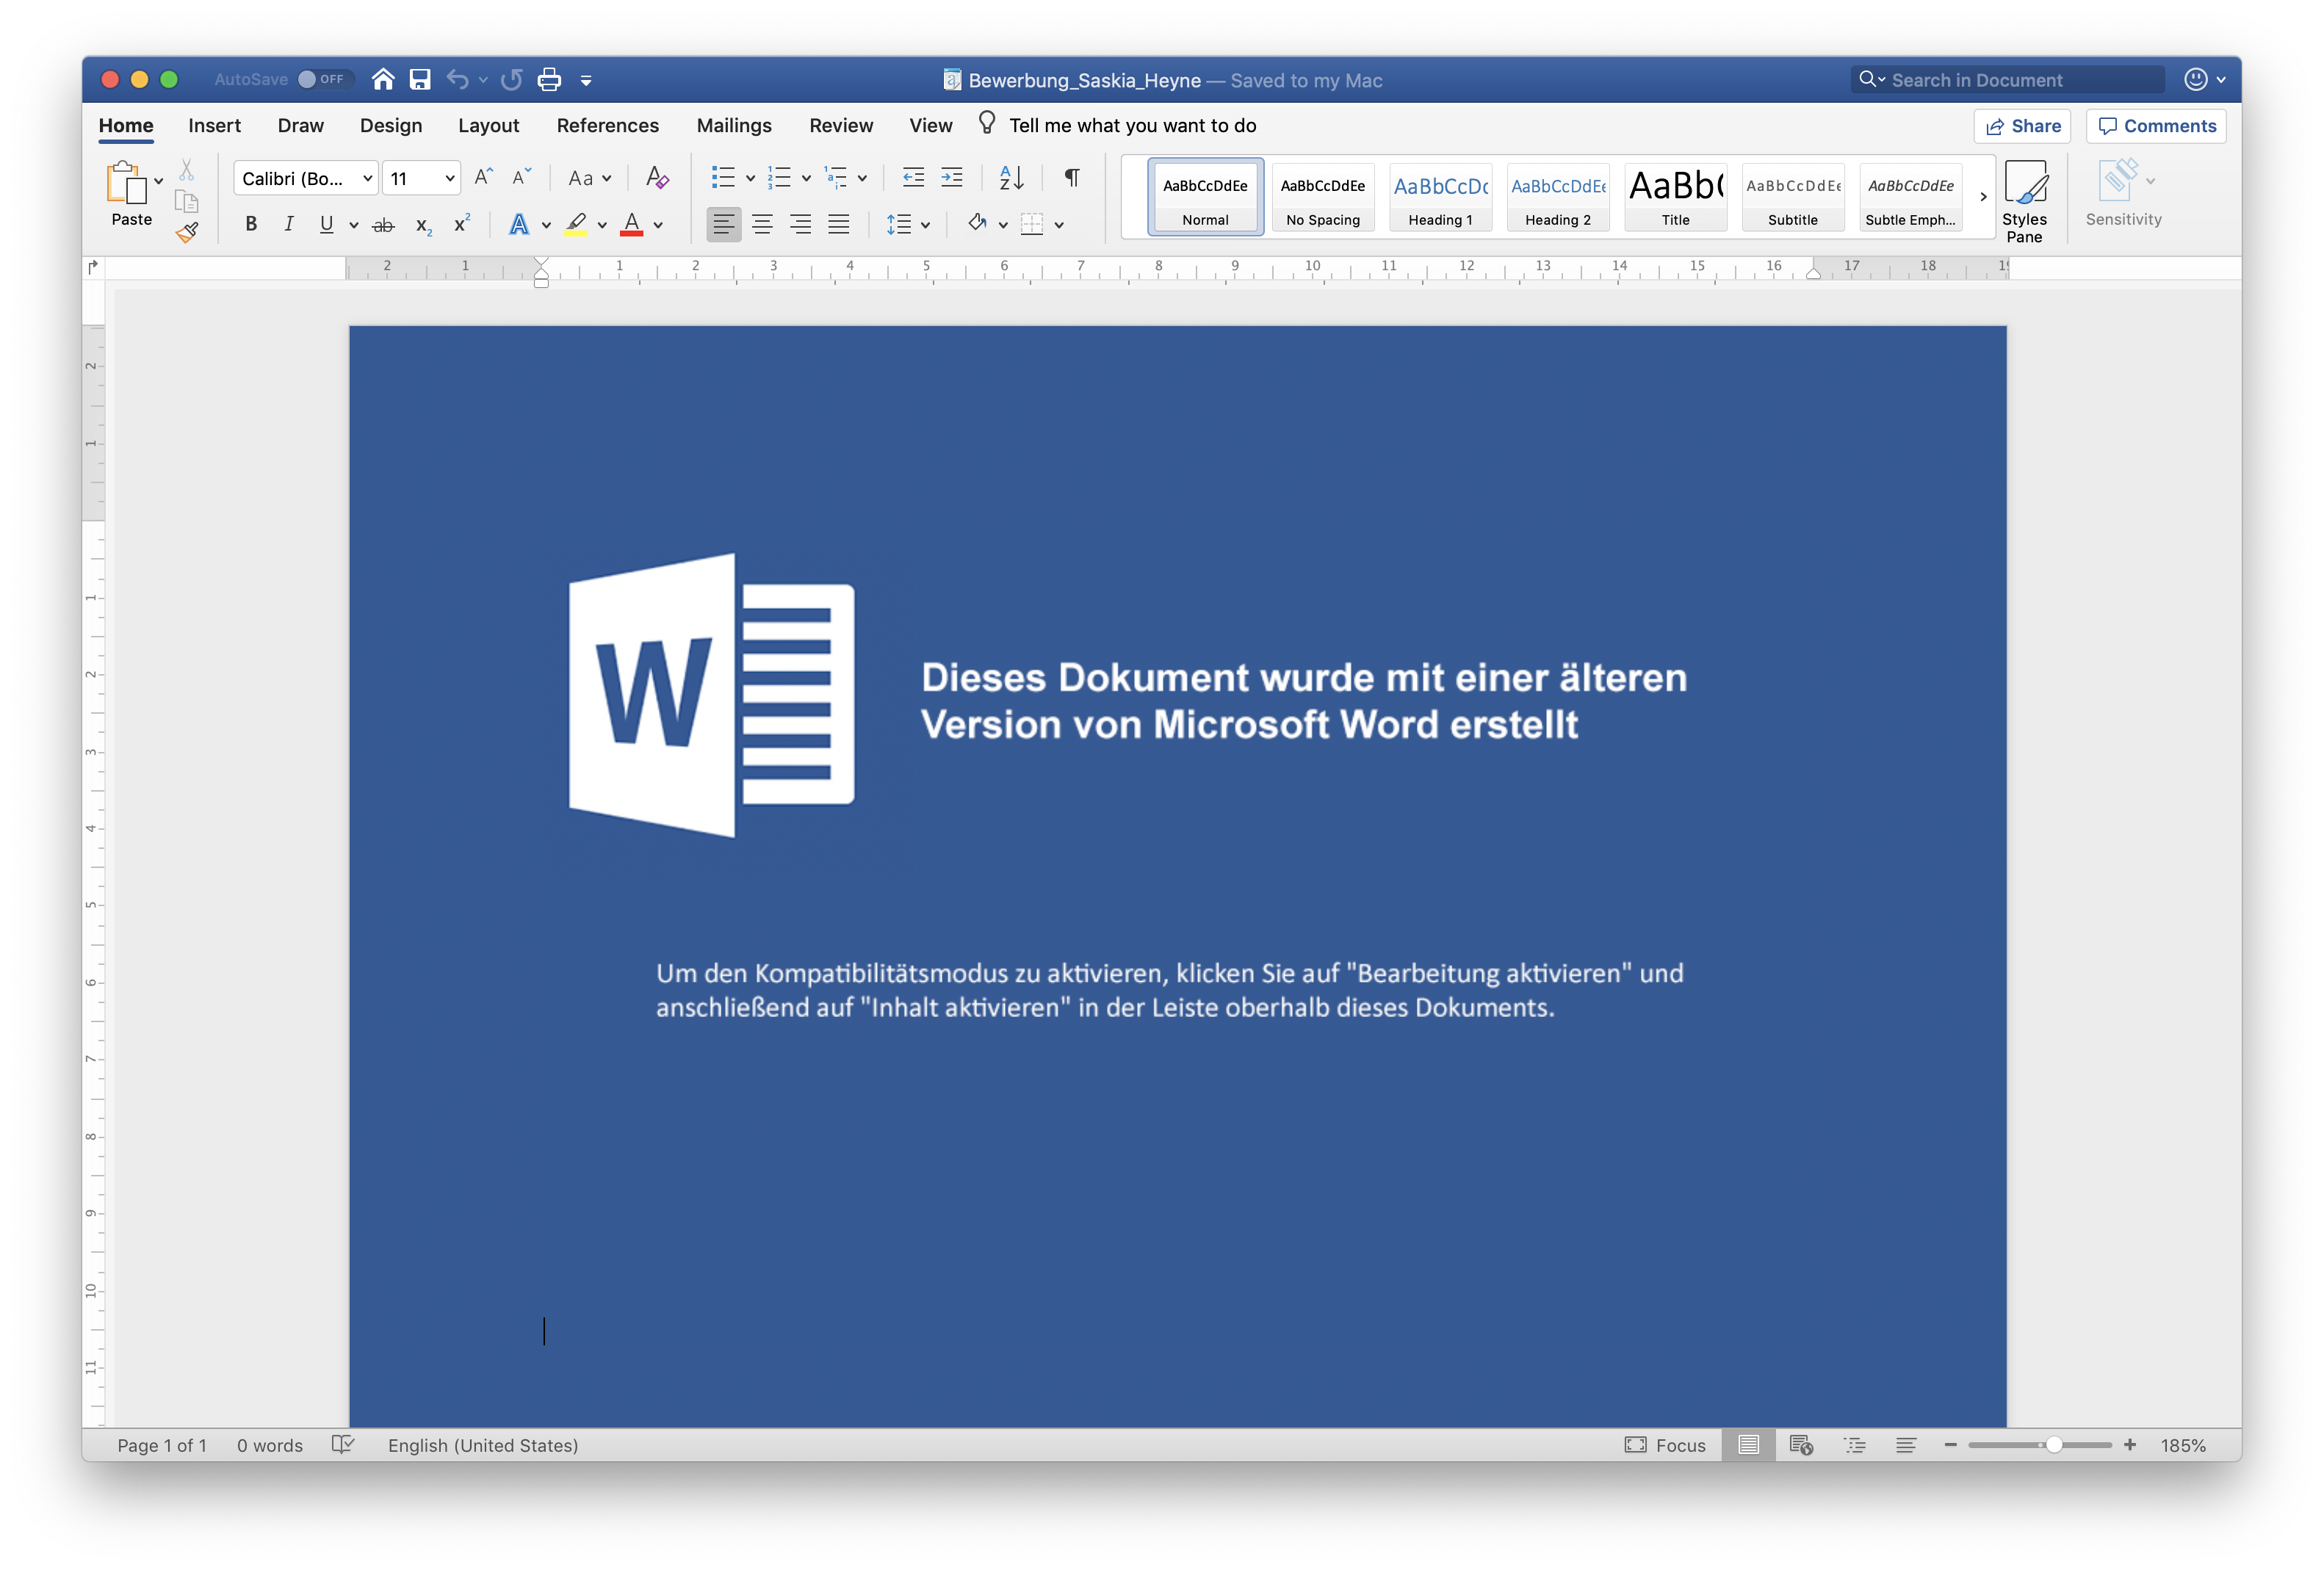Screen dimensions: 2324x1570
Task: Expand bullet list options arrow
Action: [x=750, y=178]
